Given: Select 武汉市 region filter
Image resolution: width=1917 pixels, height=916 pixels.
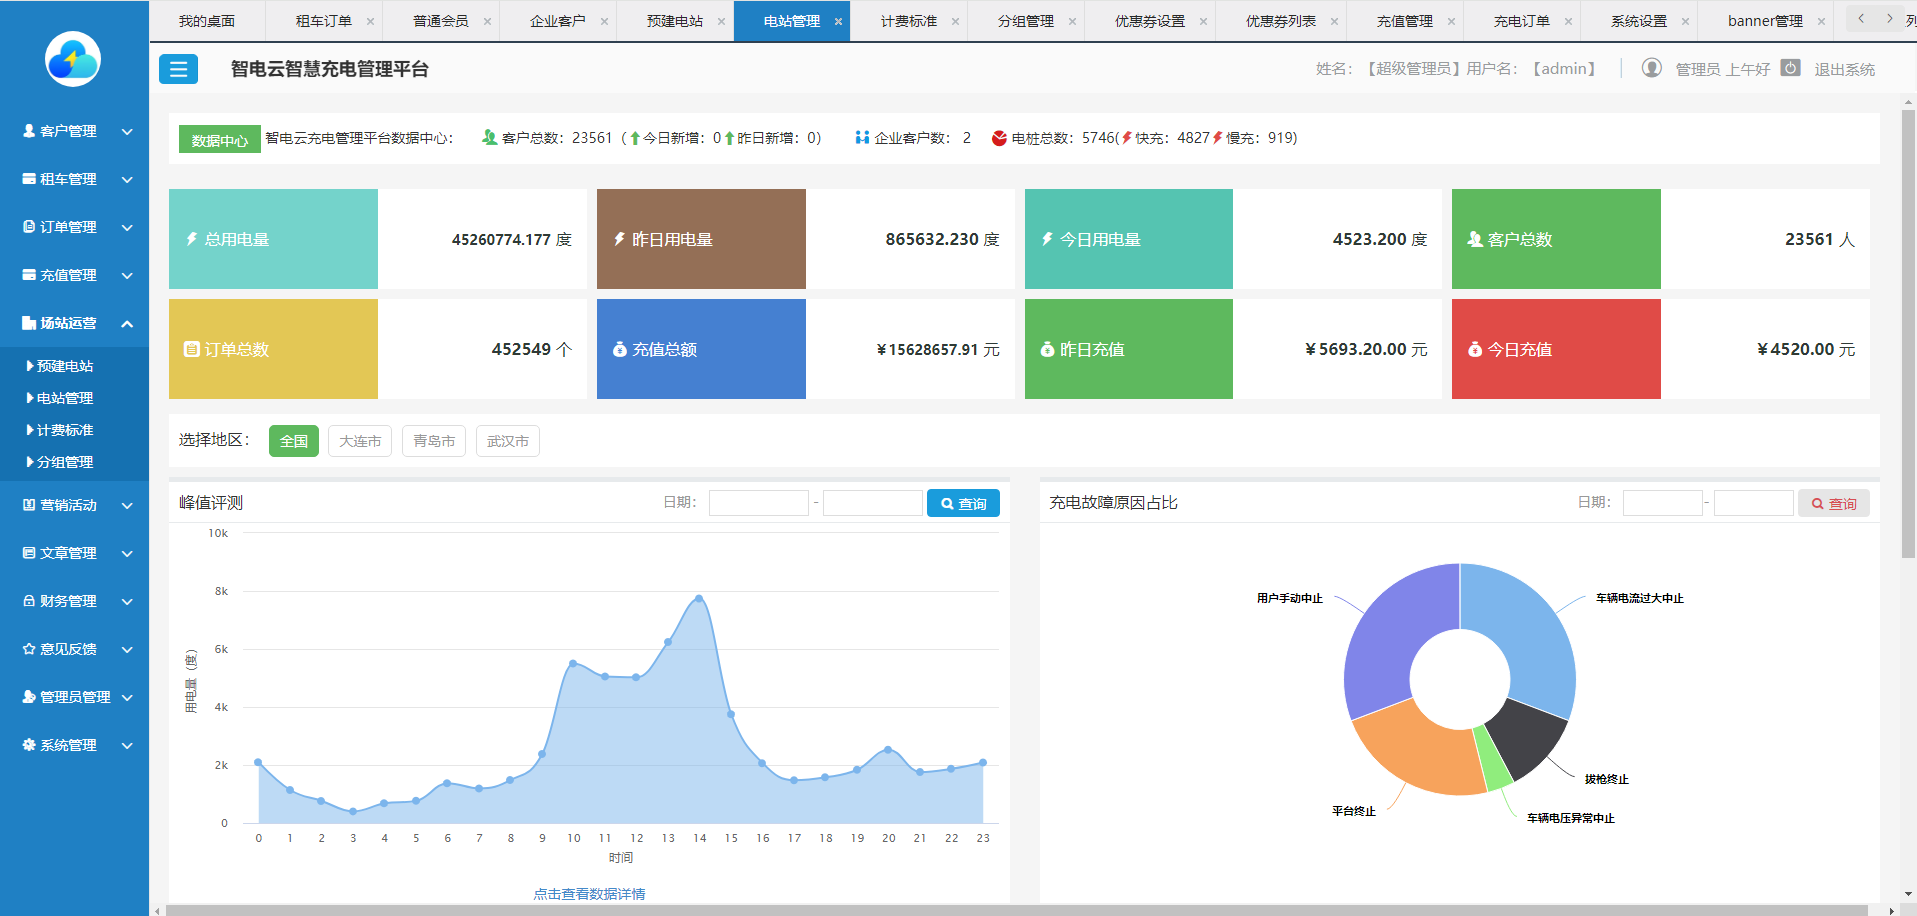Looking at the screenshot, I should 507,441.
